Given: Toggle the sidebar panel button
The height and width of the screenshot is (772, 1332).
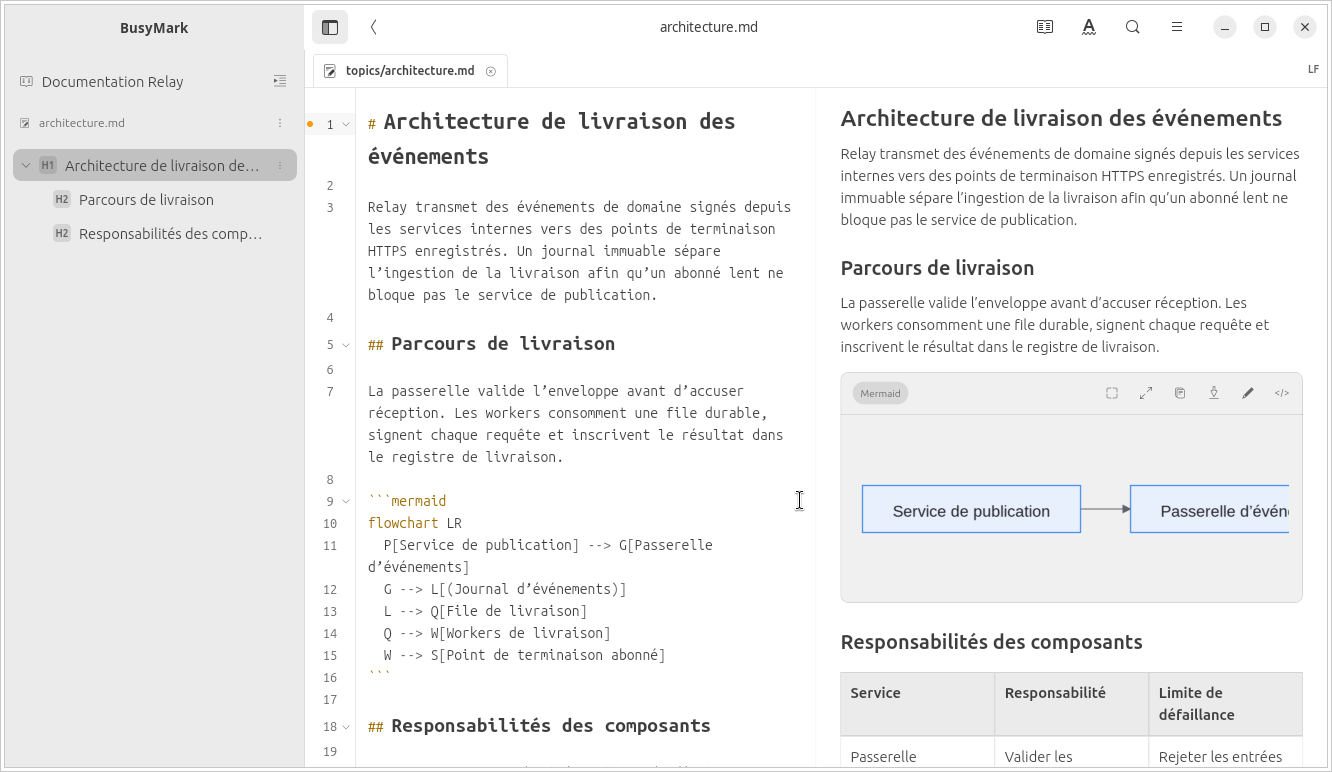Looking at the screenshot, I should tap(330, 27).
